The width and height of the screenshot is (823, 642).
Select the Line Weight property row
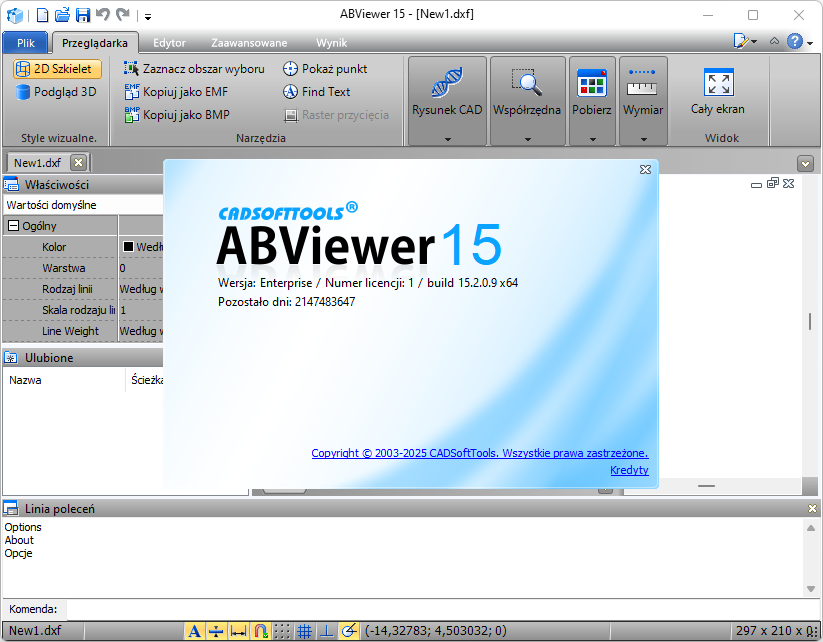click(83, 331)
